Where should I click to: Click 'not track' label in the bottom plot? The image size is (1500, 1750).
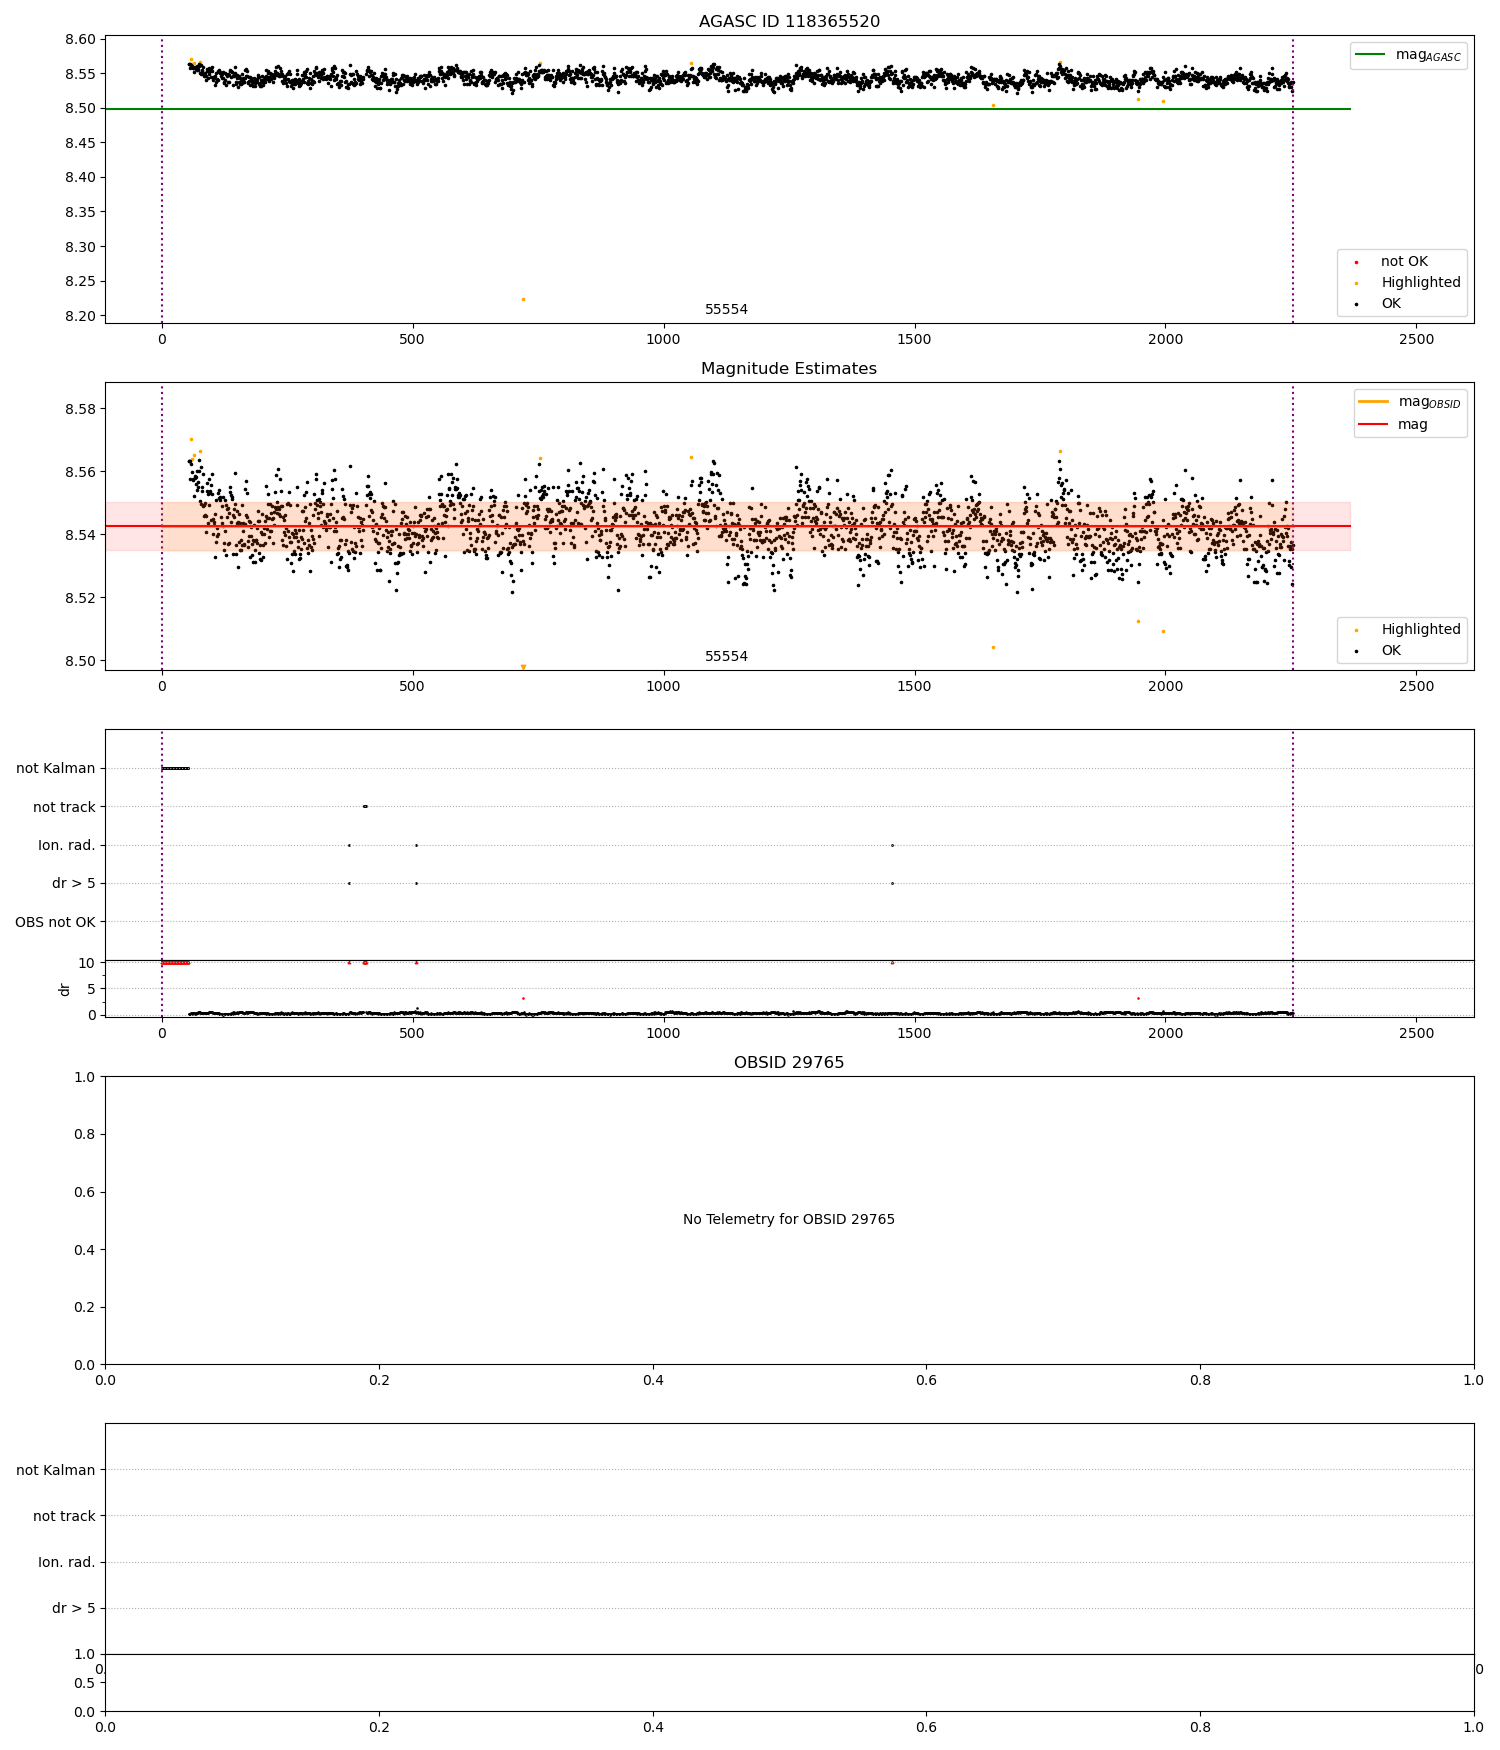[x=64, y=1517]
